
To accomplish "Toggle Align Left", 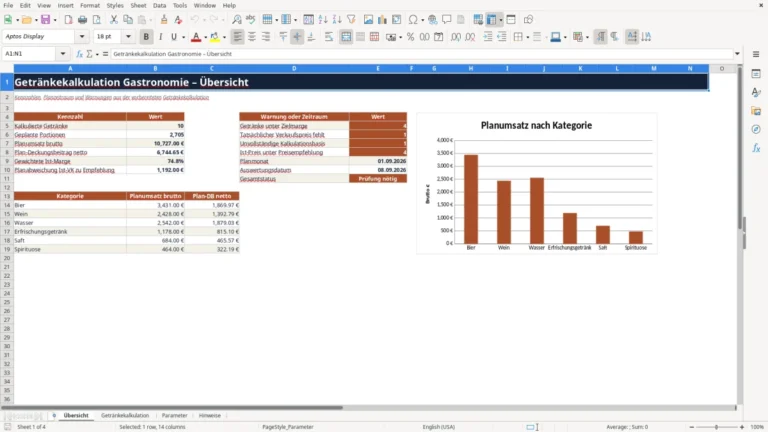I will [238, 37].
